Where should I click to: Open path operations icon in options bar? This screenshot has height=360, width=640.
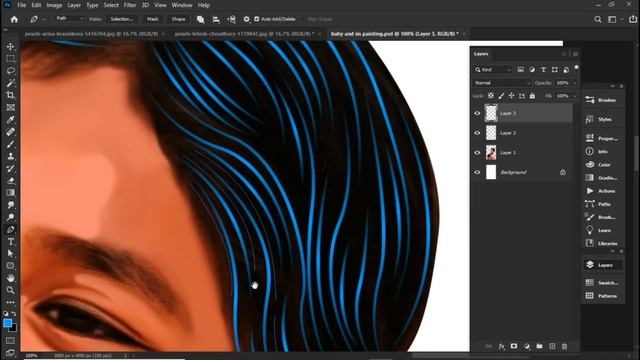200,19
